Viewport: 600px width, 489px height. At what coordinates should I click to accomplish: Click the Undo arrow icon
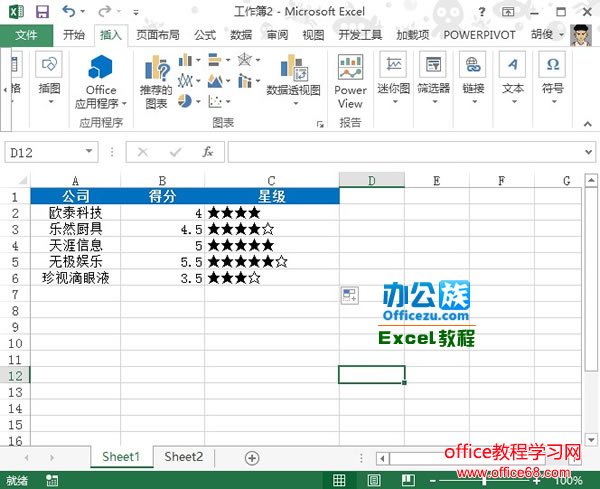click(69, 11)
